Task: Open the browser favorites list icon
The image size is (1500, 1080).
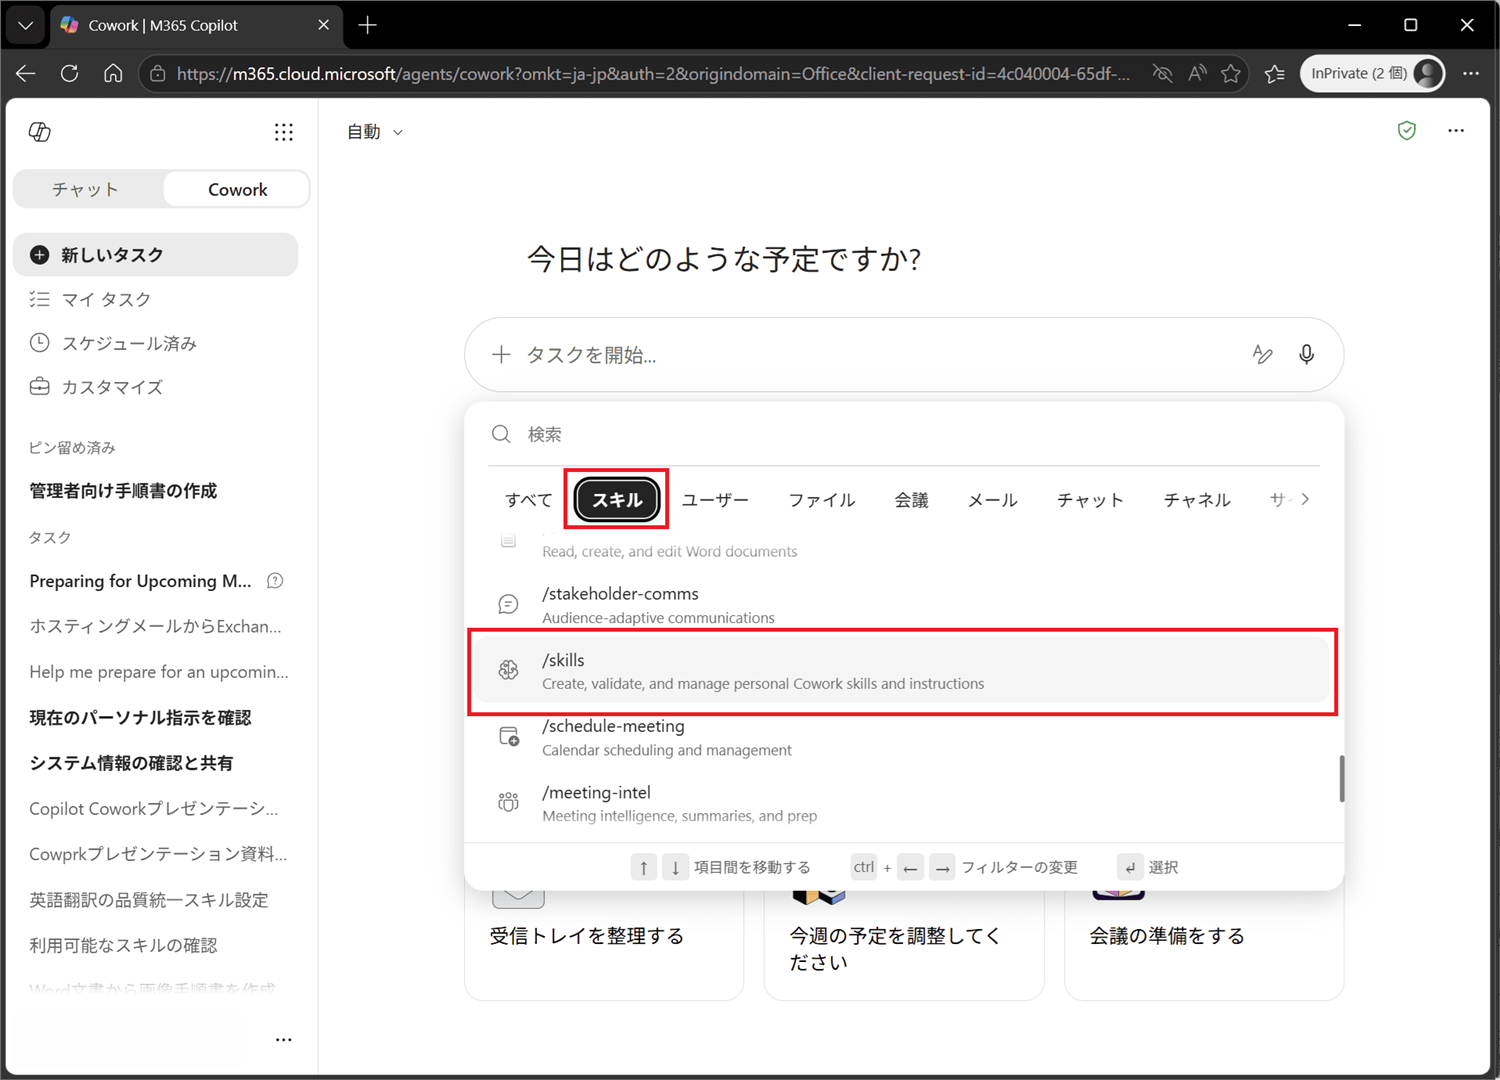Action: pos(1275,73)
